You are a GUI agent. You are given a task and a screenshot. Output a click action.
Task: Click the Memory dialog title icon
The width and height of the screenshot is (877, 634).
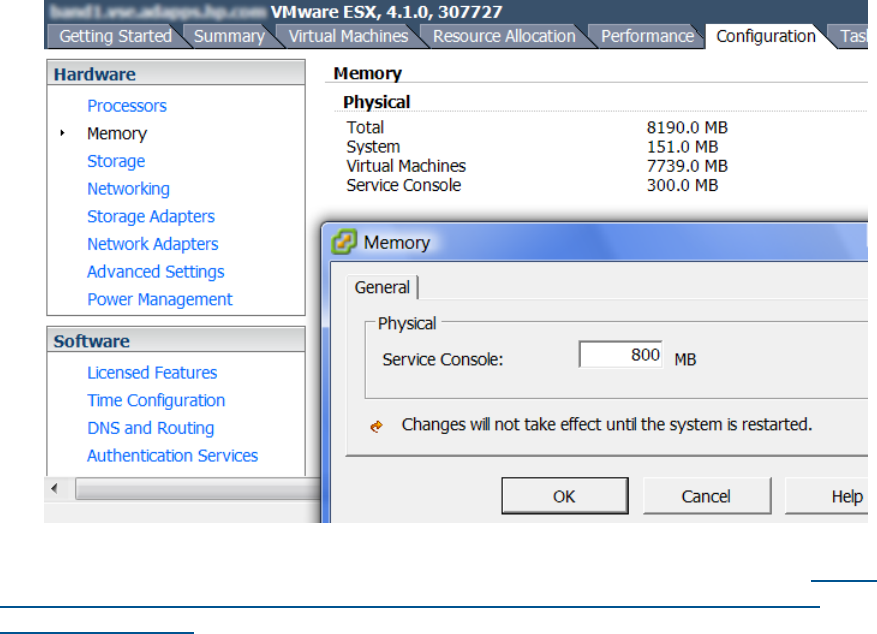(x=344, y=242)
